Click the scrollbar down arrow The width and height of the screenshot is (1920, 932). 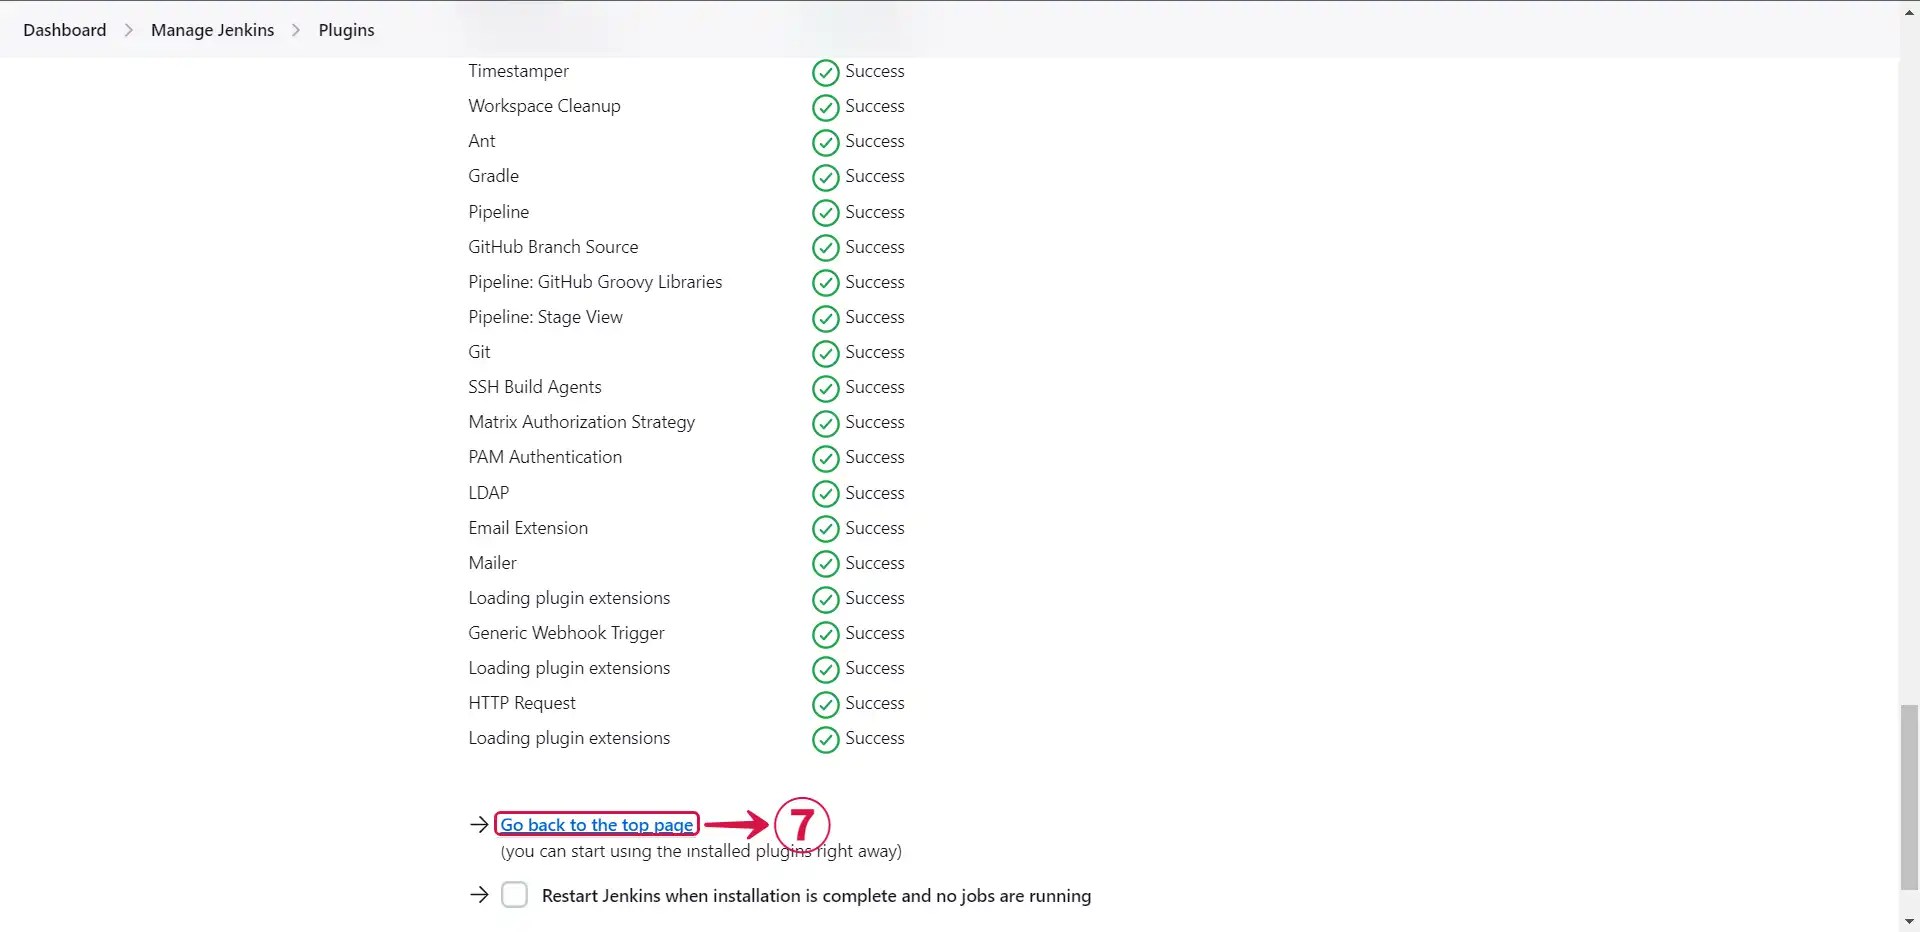(x=1909, y=921)
